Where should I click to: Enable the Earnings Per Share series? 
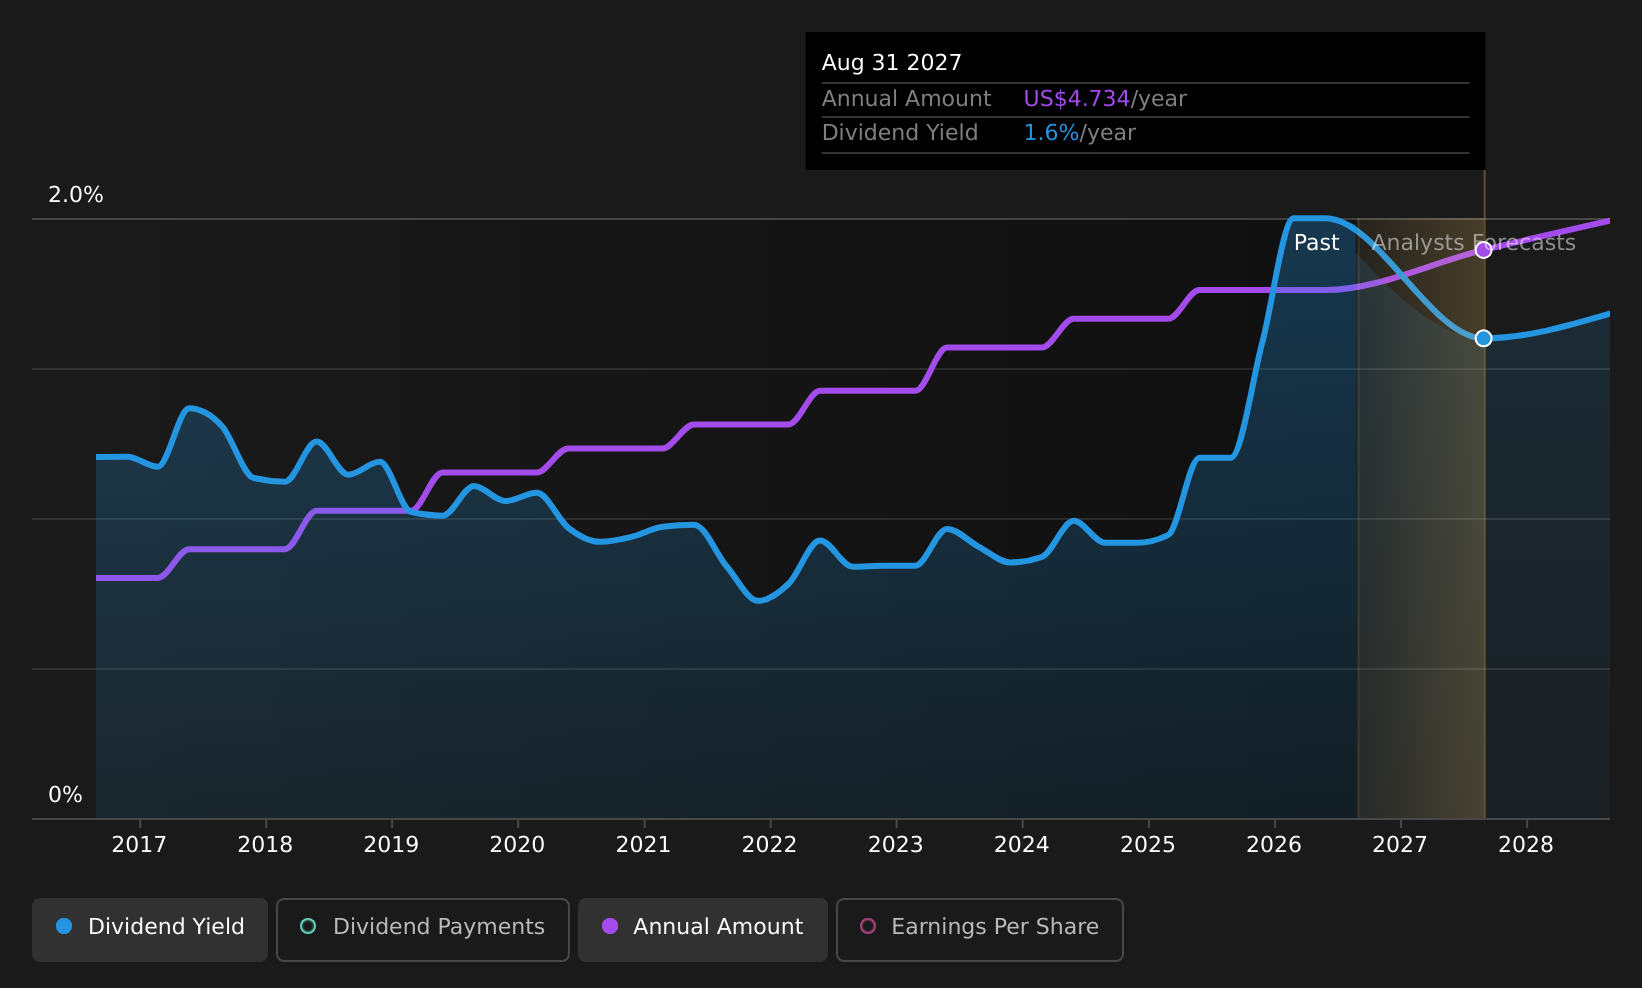click(979, 929)
